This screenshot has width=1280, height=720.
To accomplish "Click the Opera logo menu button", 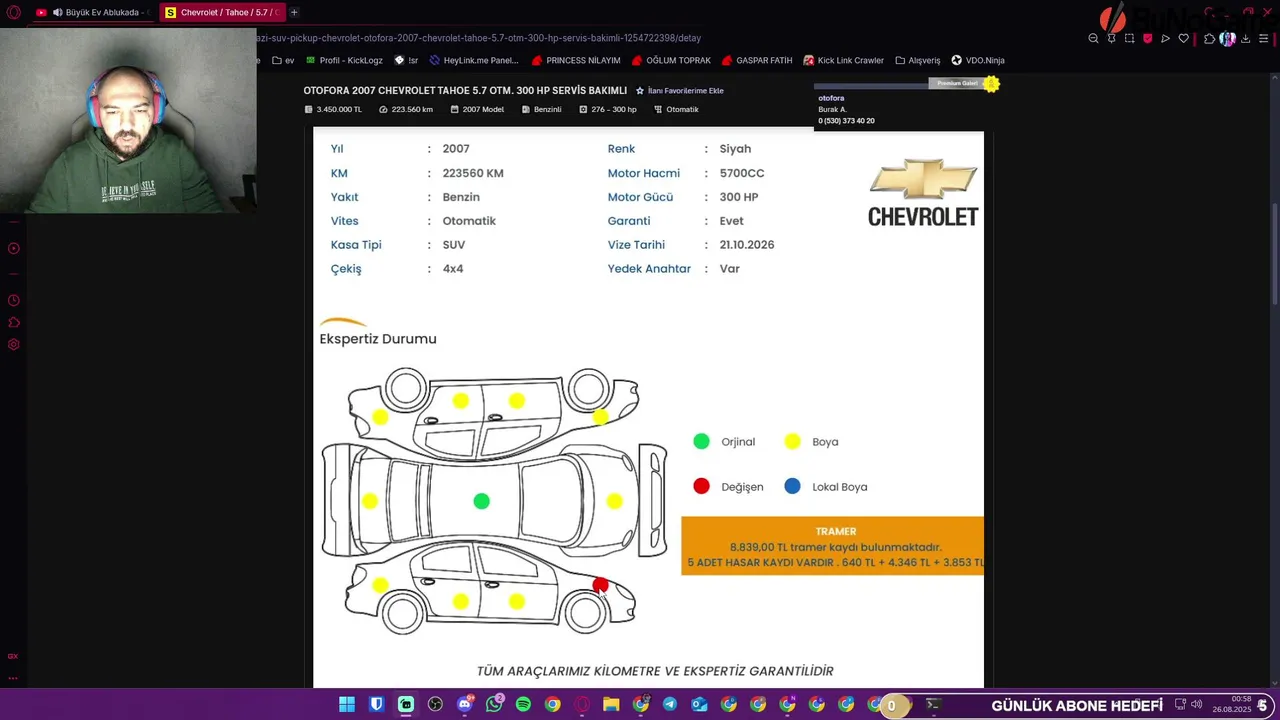I will [x=14, y=12].
